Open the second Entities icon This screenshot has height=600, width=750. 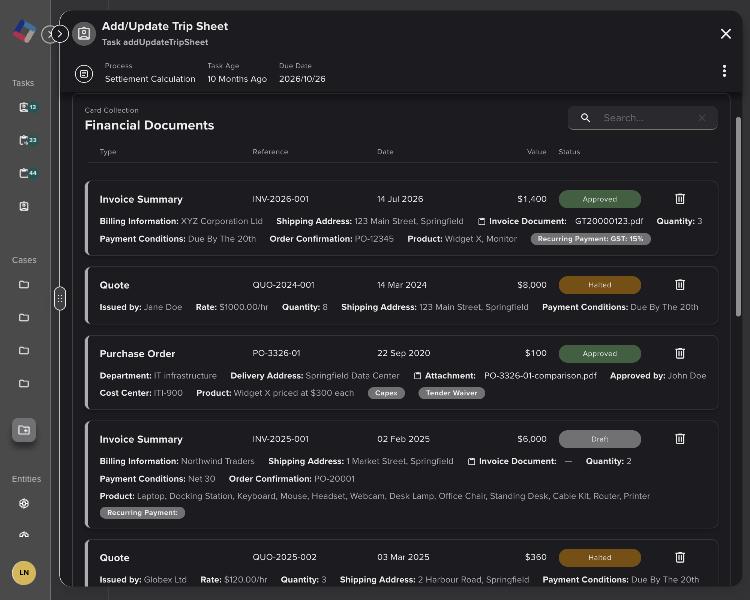[x=24, y=535]
